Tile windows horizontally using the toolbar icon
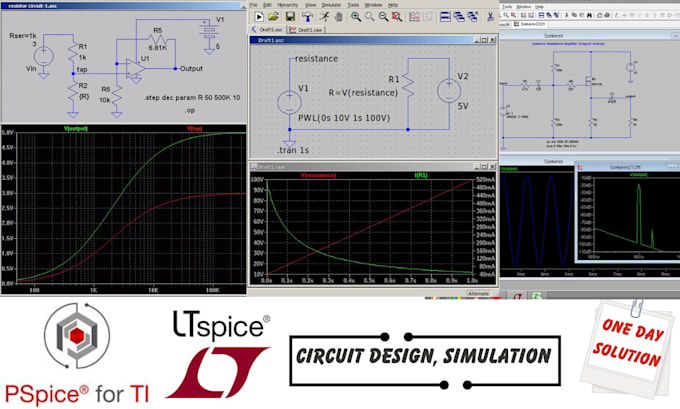The height and width of the screenshot is (409, 680). pyautogui.click(x=445, y=17)
